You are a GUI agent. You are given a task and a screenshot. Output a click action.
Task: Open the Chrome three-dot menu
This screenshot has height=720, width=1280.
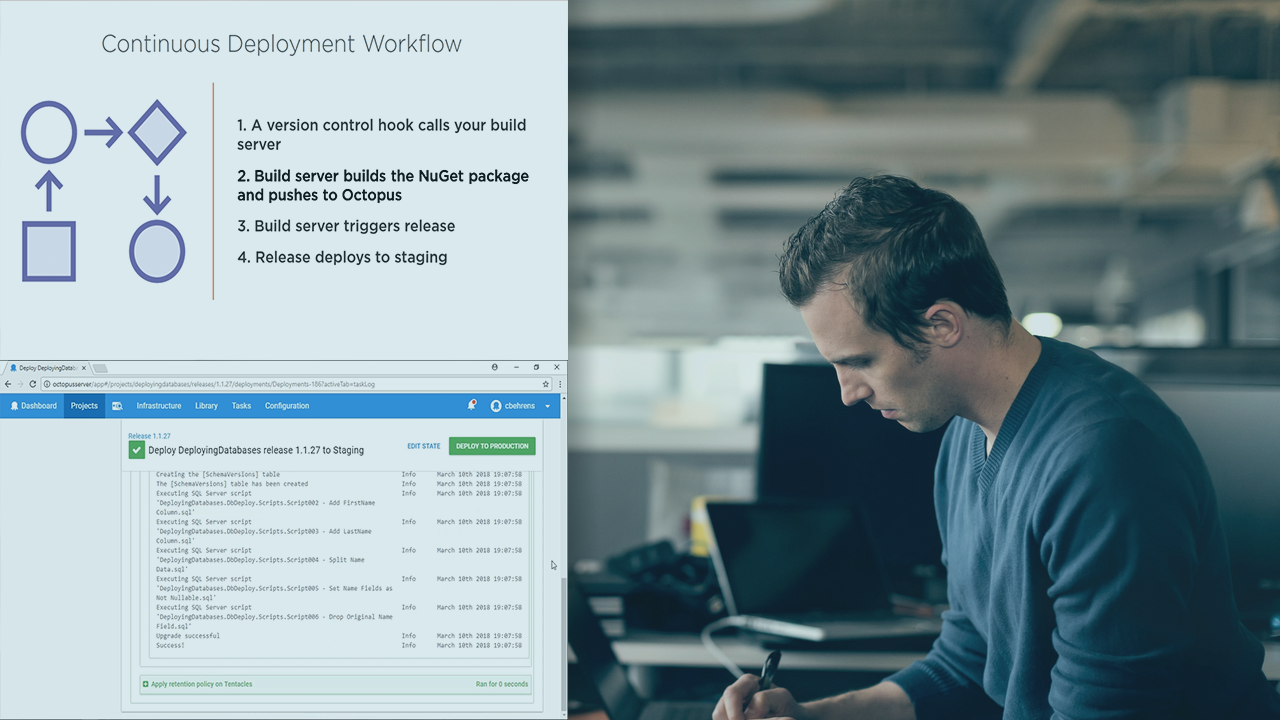(560, 384)
